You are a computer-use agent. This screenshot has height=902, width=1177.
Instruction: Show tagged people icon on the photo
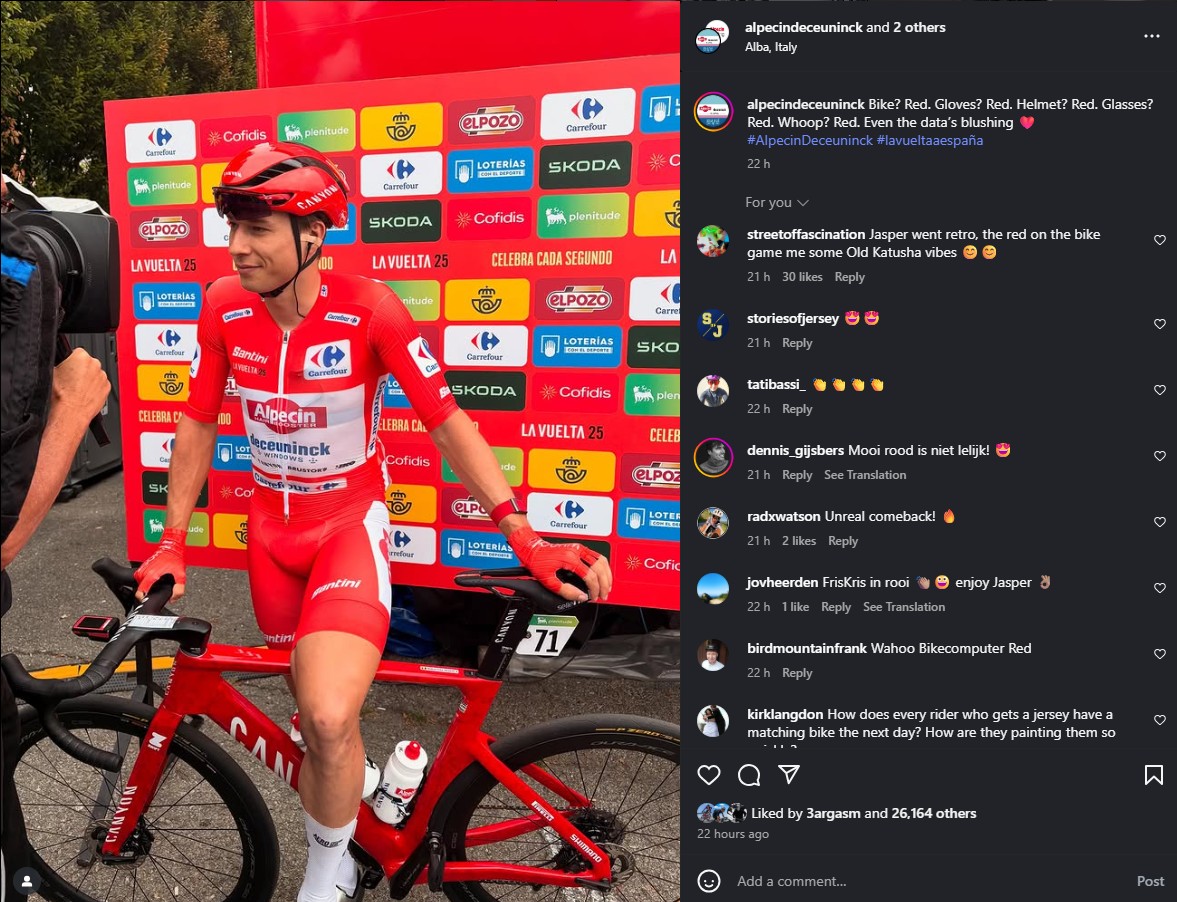pyautogui.click(x=27, y=880)
